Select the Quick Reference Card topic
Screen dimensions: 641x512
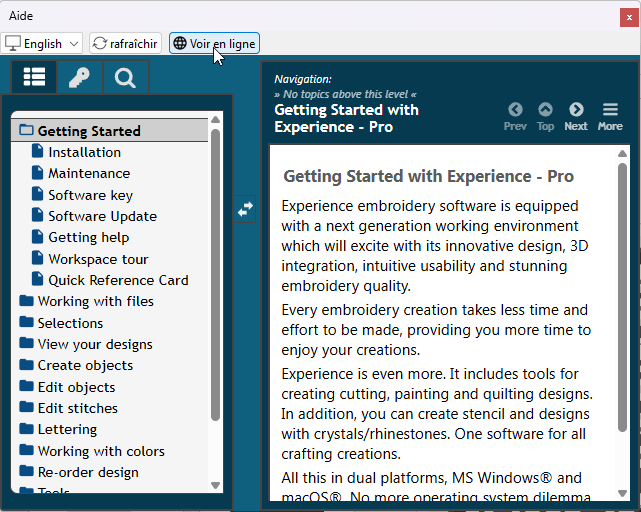(x=118, y=280)
